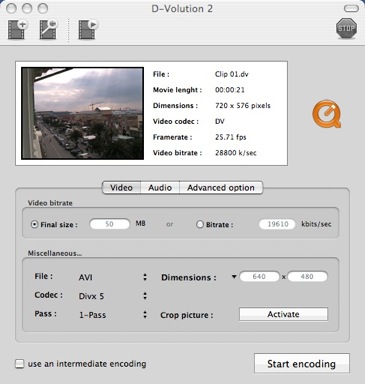The image size is (365, 384).
Task: Click the toolbar toggle pill button
Action: [351, 8]
